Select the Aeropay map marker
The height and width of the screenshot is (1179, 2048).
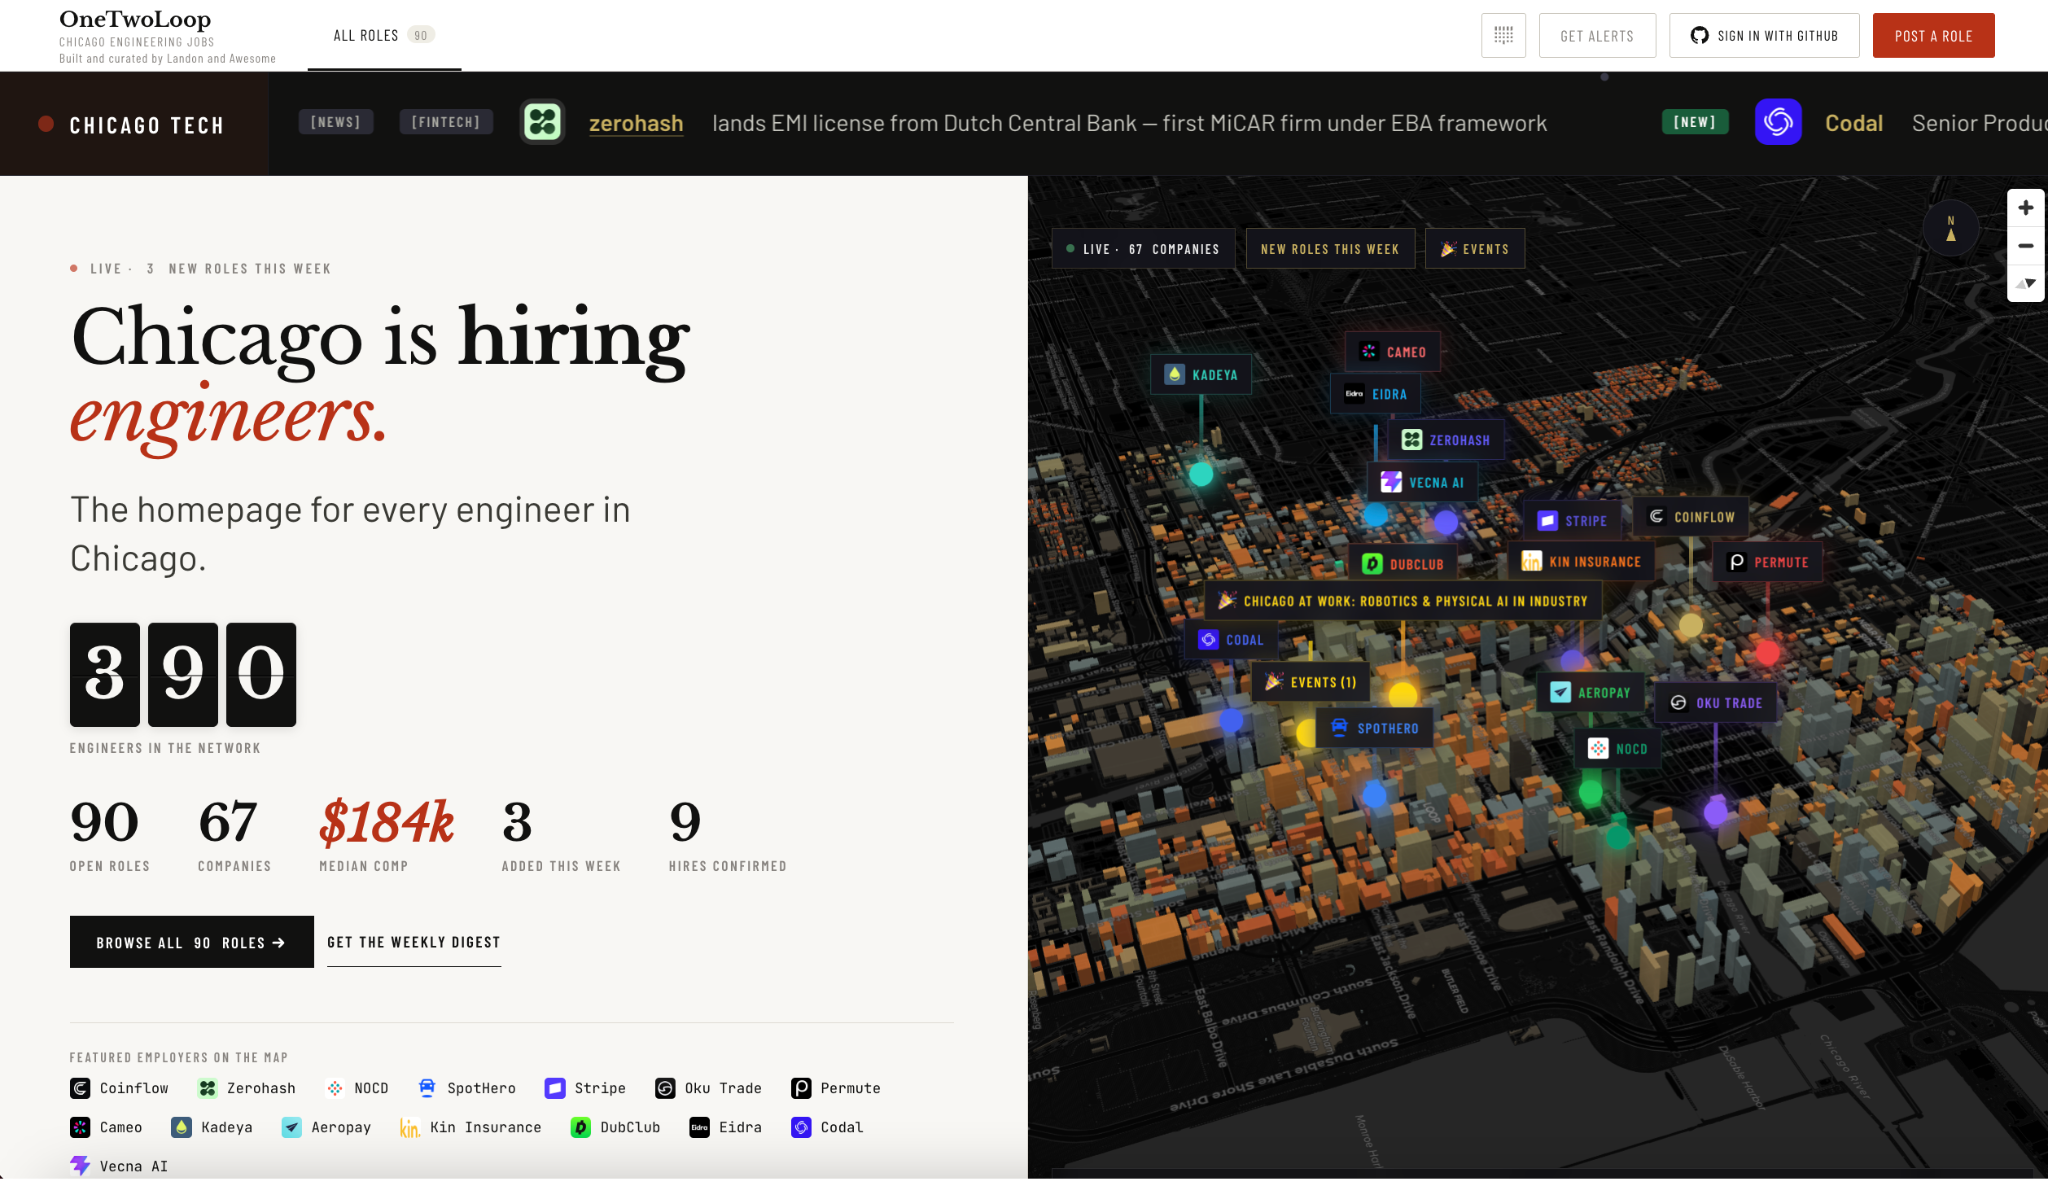click(x=1590, y=693)
